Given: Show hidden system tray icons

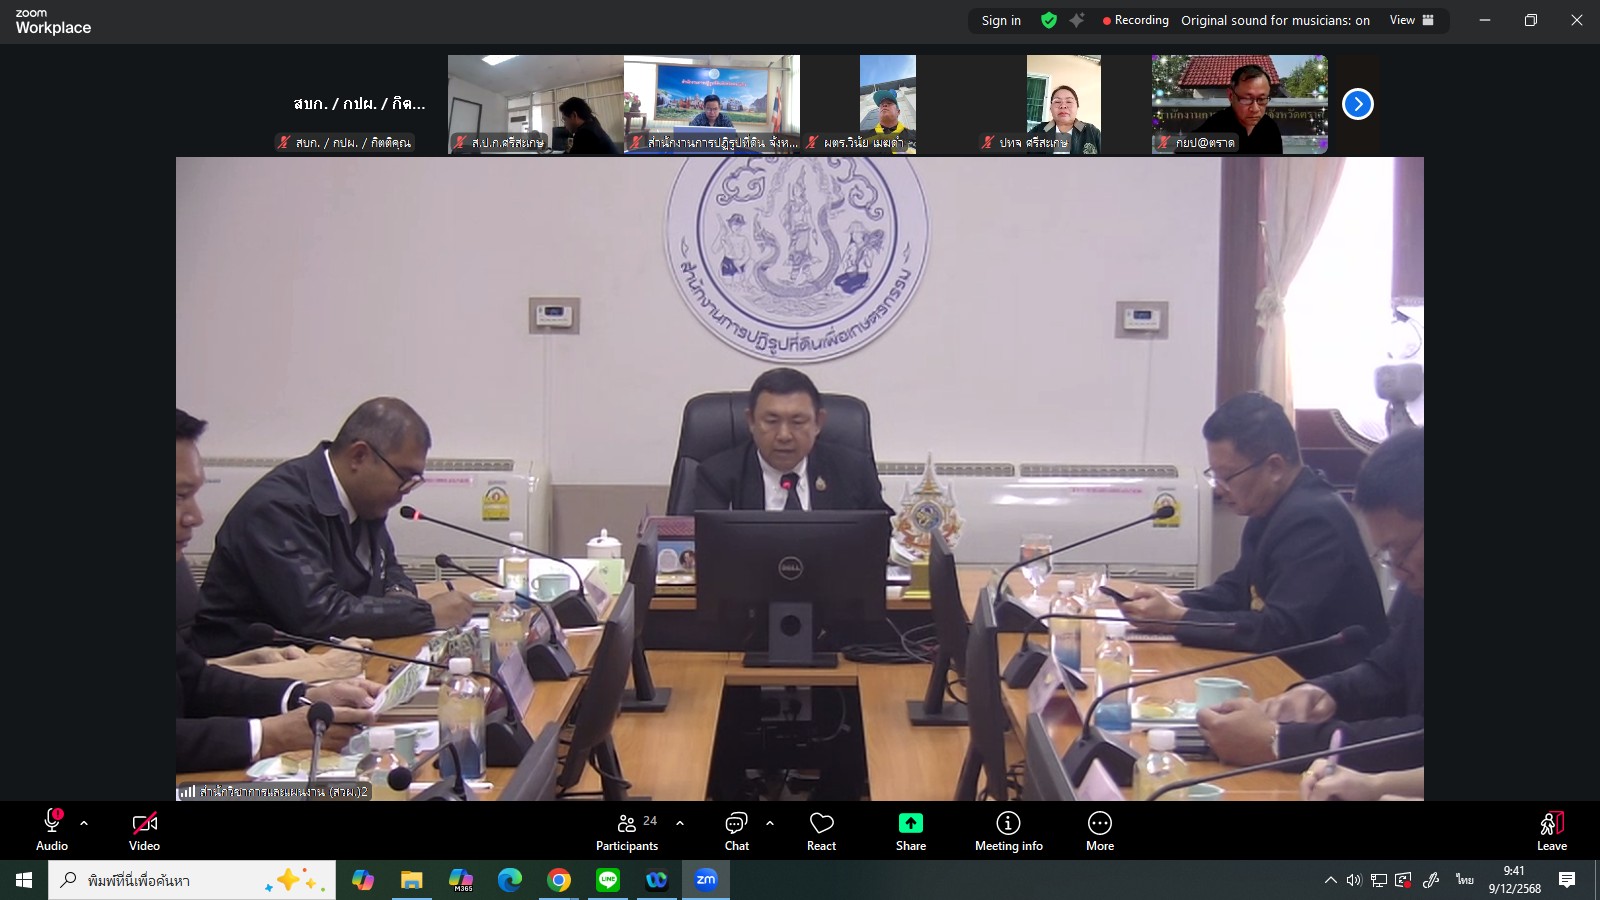Looking at the screenshot, I should pos(1330,880).
